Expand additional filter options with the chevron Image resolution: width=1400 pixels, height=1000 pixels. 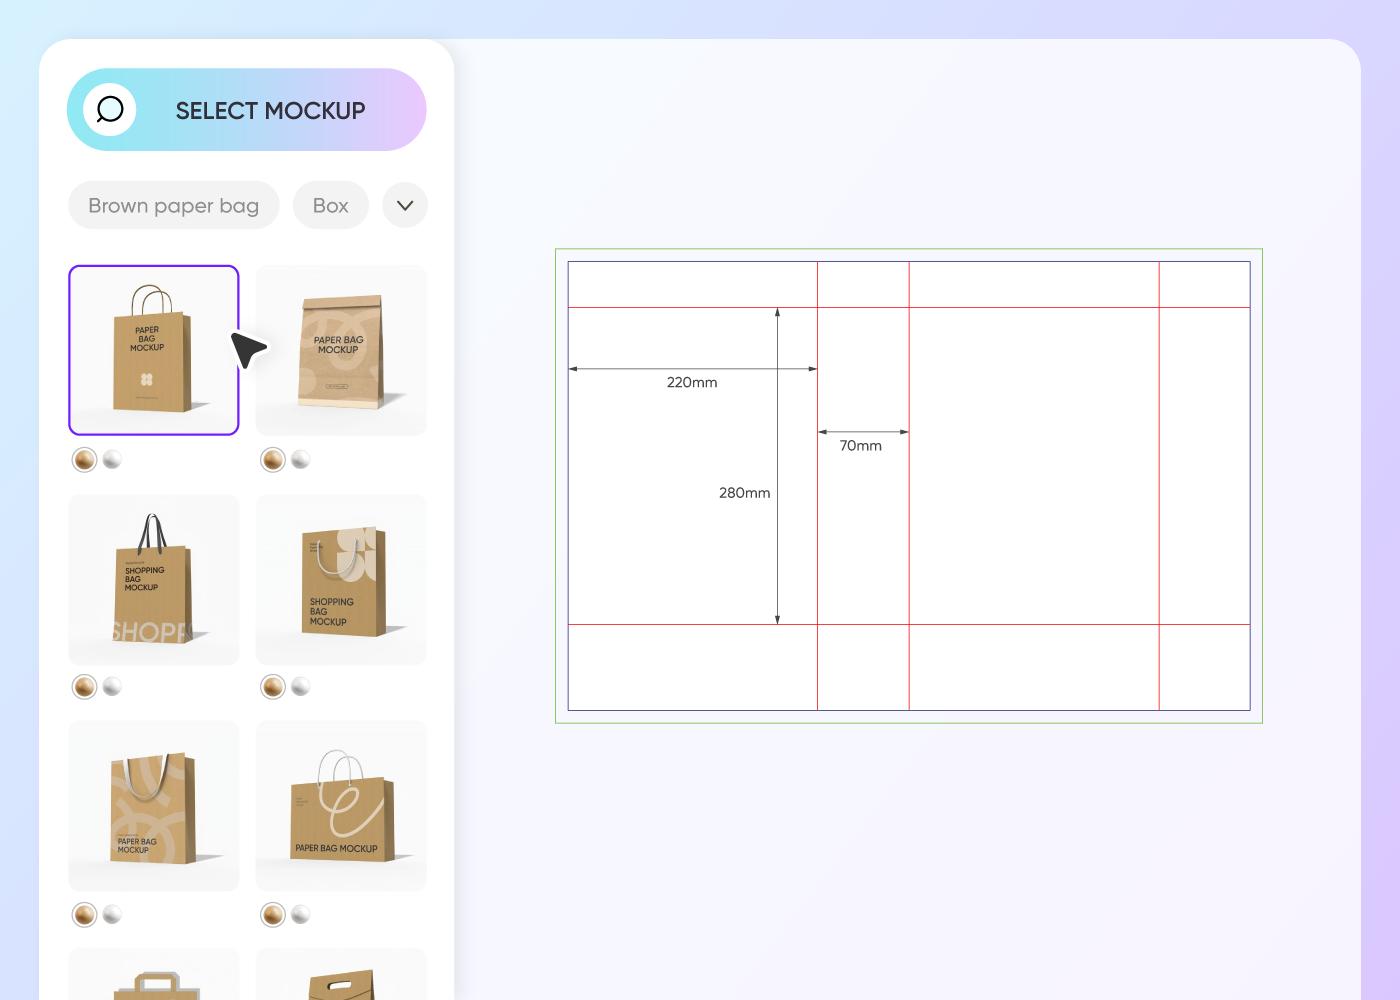tap(405, 205)
